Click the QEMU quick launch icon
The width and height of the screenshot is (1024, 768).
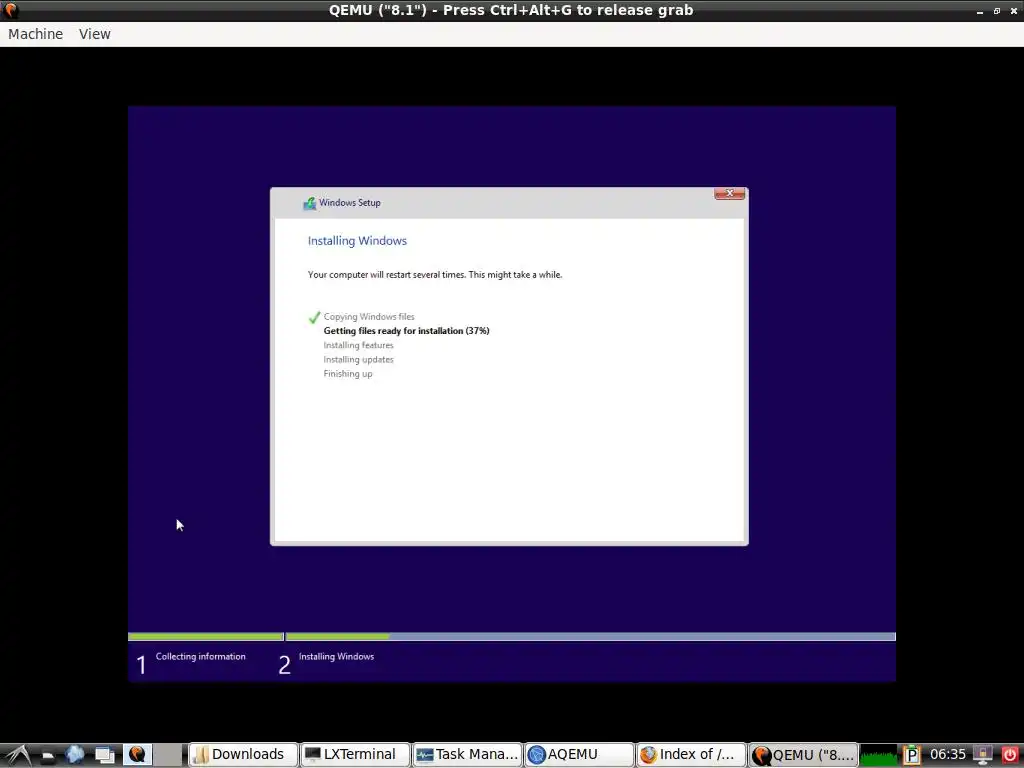pos(137,755)
